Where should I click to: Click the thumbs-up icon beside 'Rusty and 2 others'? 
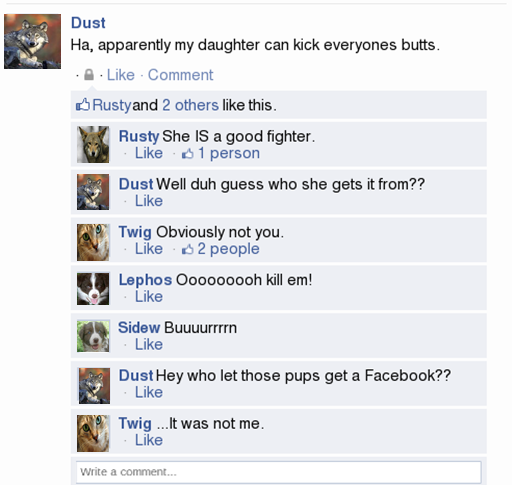[83, 105]
